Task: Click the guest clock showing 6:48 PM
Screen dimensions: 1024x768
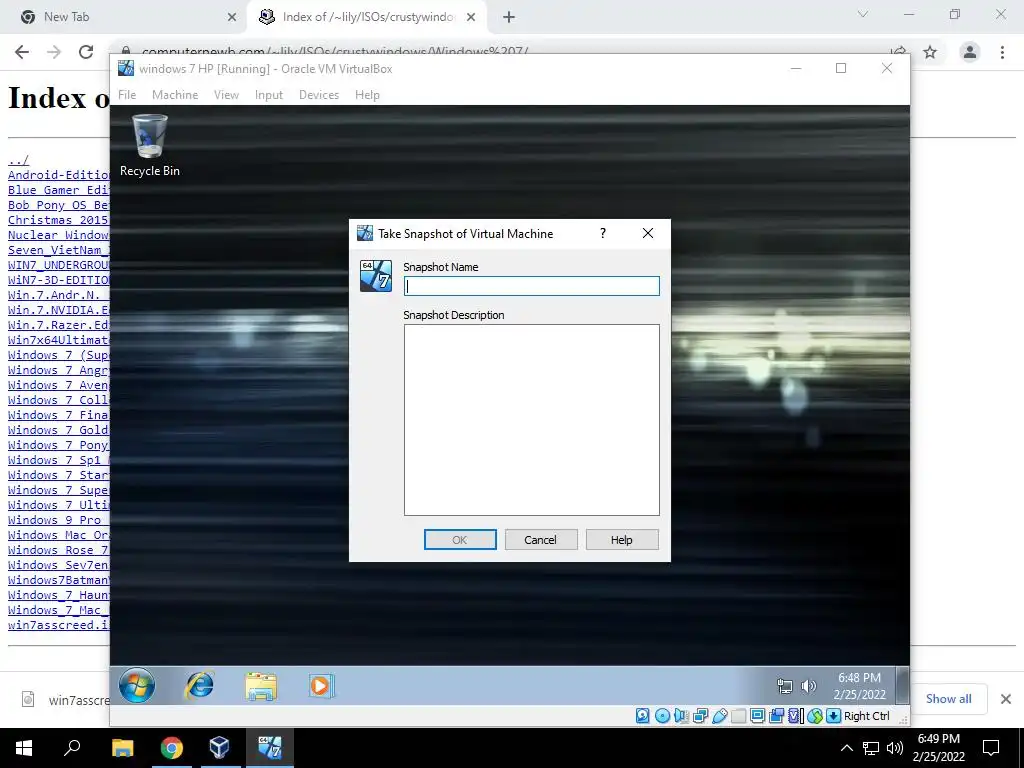Action: click(859, 686)
